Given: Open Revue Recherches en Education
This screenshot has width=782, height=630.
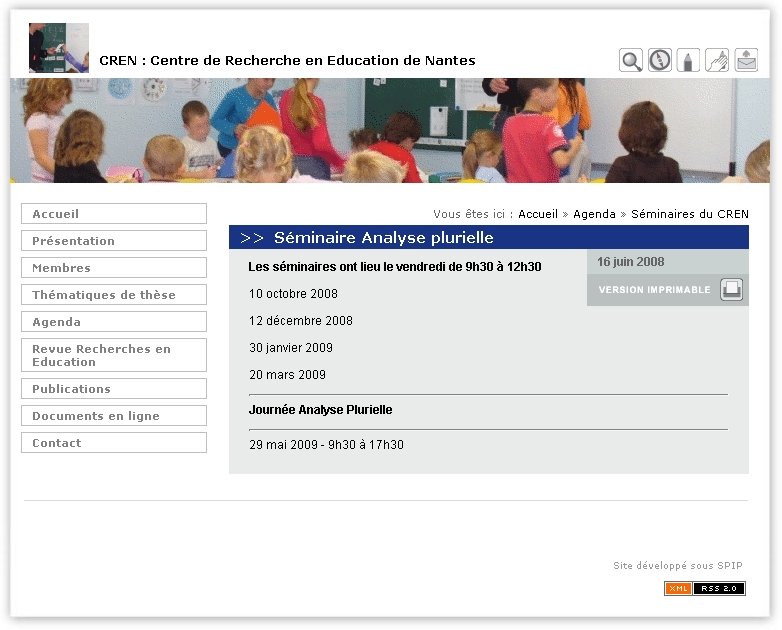Looking at the screenshot, I should (x=114, y=355).
